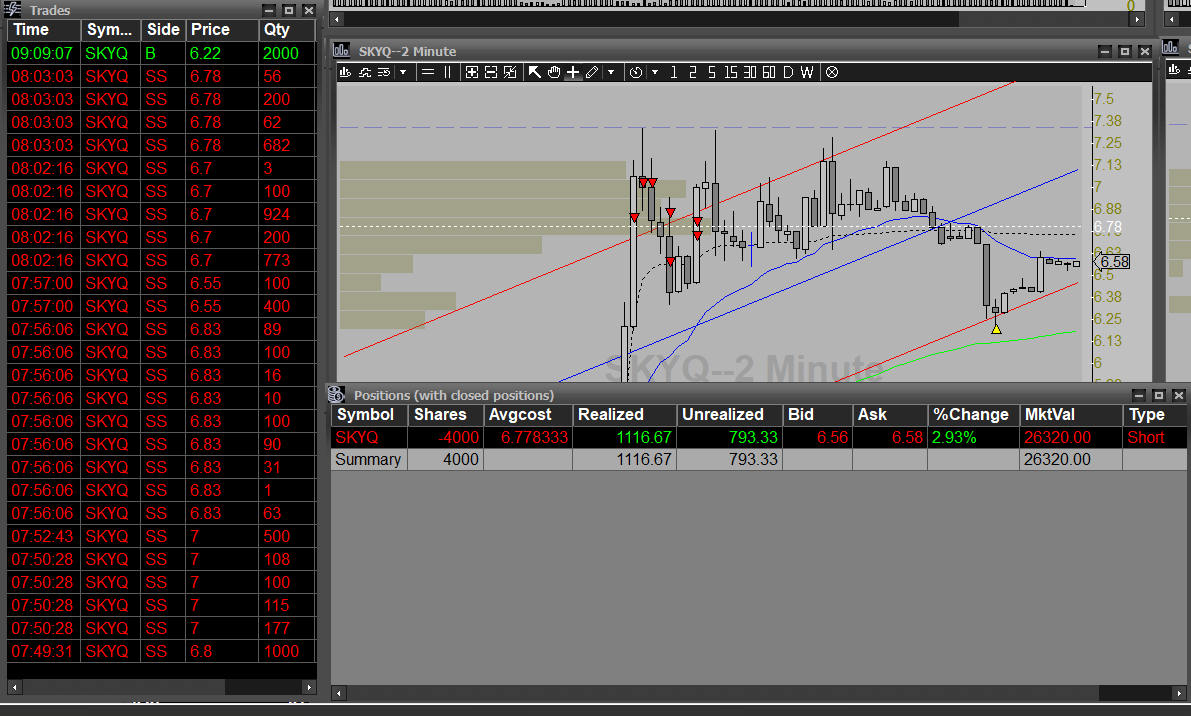Screen dimensions: 1191x716
Task: Click the top panel right scroll arrow
Action: (x=1136, y=20)
